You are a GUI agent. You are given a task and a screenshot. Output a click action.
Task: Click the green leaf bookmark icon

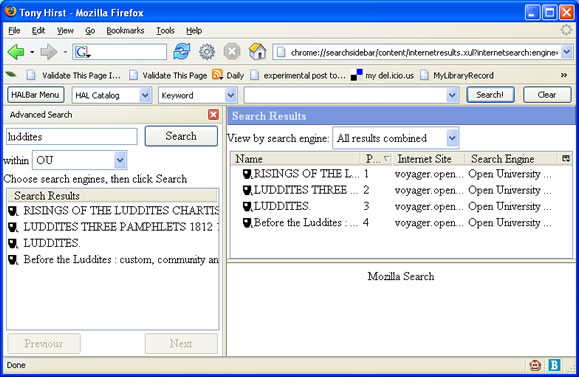tap(11, 75)
